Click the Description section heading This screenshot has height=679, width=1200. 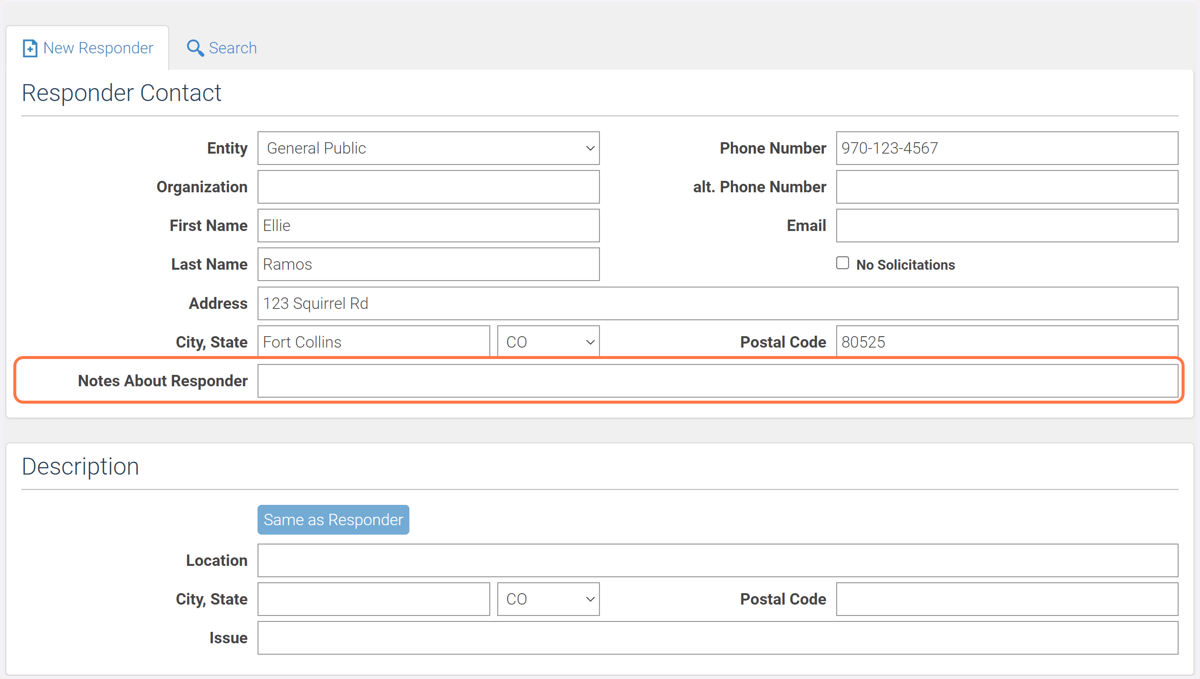pyautogui.click(x=80, y=467)
